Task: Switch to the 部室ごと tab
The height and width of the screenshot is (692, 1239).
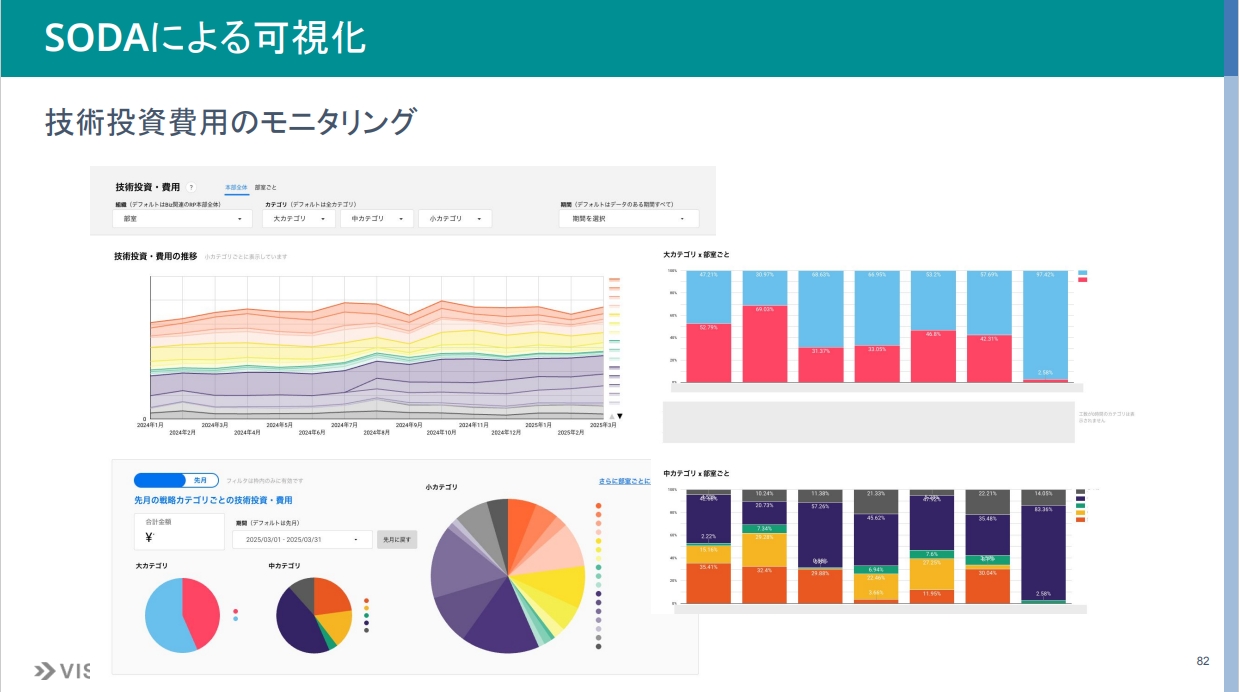Action: tap(266, 187)
